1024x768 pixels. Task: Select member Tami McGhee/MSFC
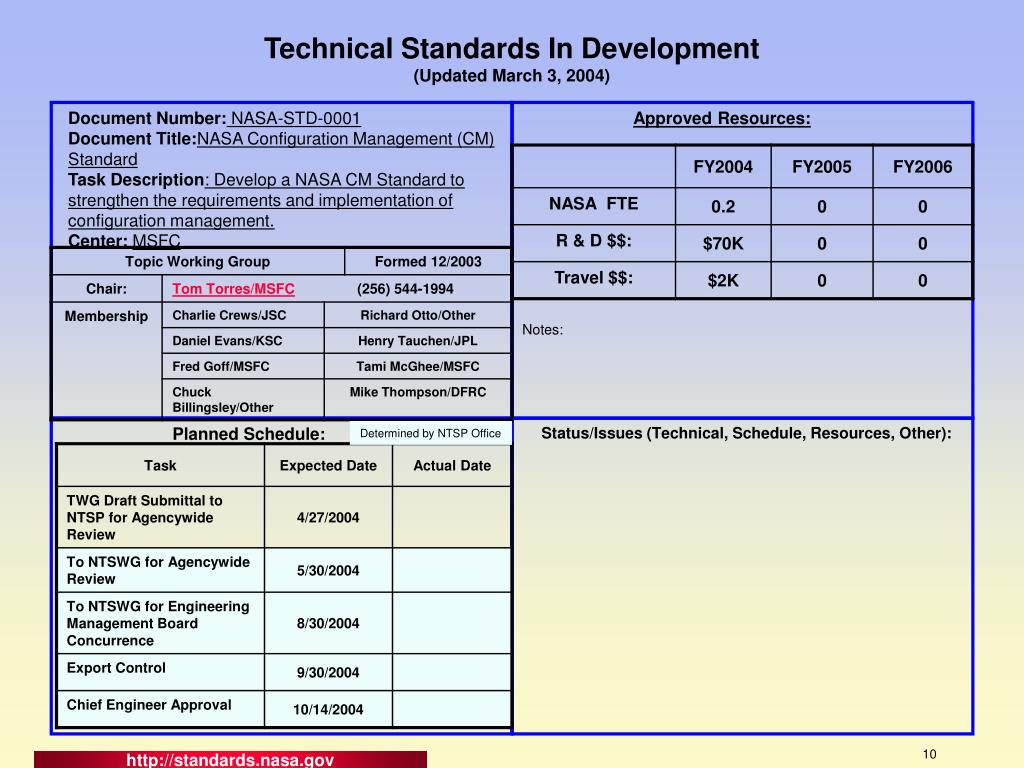417,366
